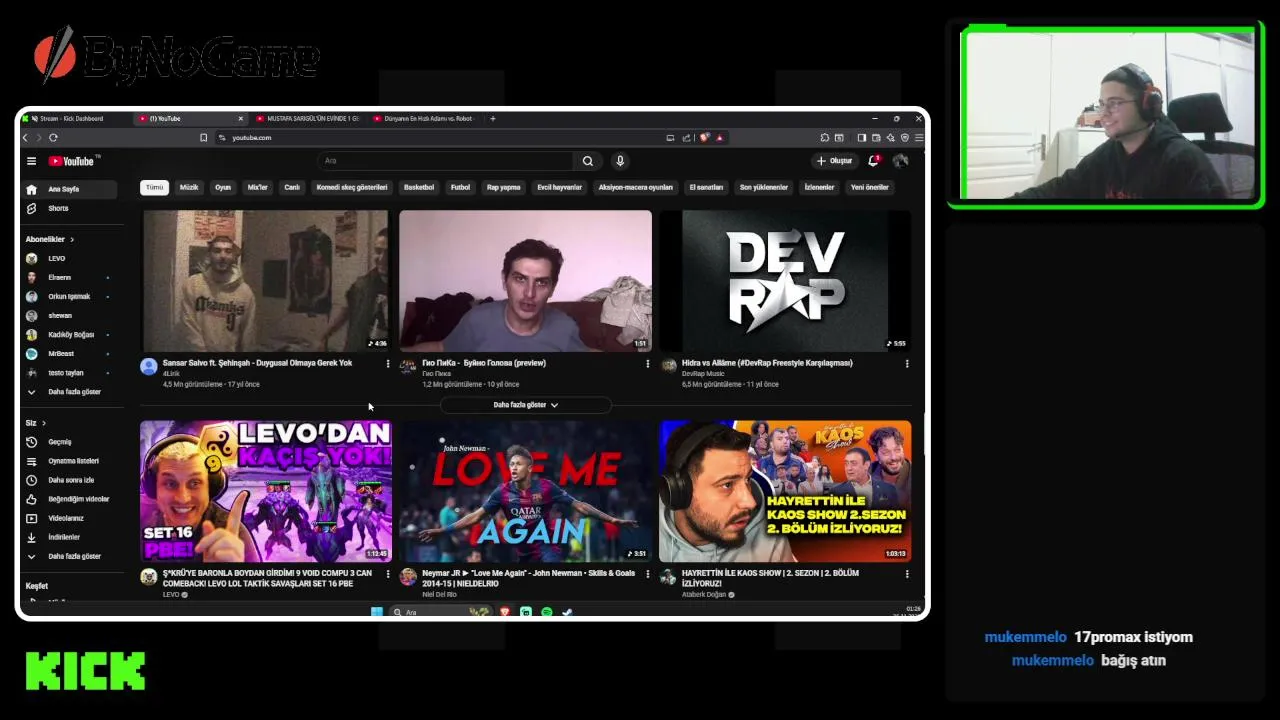This screenshot has width=1280, height=720.
Task: Open the account avatar menu
Action: click(900, 161)
